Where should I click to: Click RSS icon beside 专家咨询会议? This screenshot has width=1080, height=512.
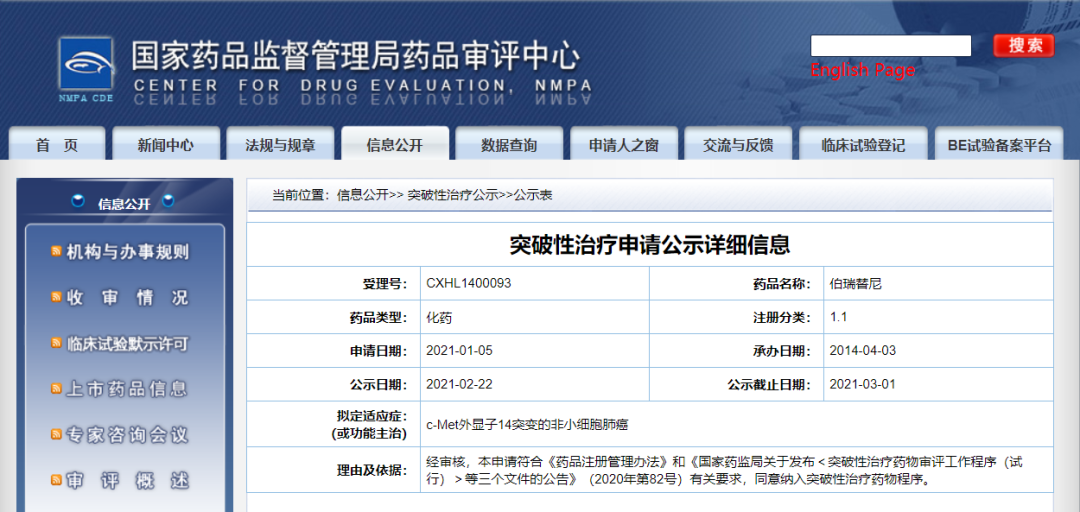(57, 435)
